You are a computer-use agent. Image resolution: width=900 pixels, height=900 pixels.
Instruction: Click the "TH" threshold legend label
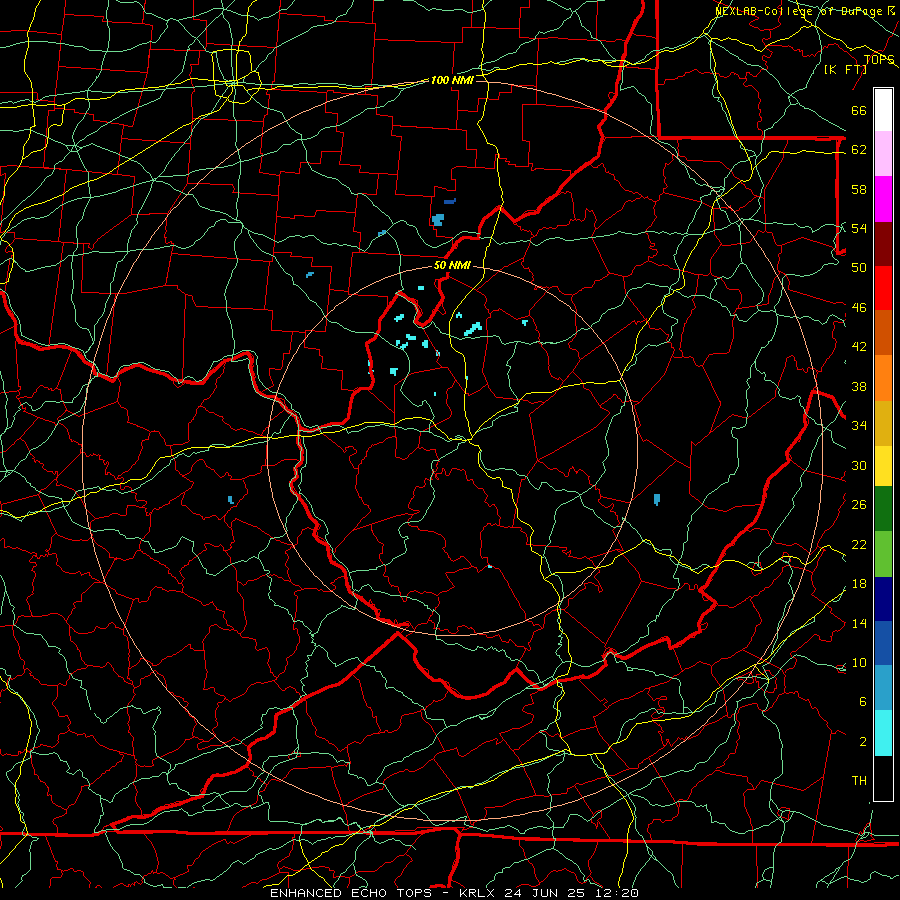[859, 781]
